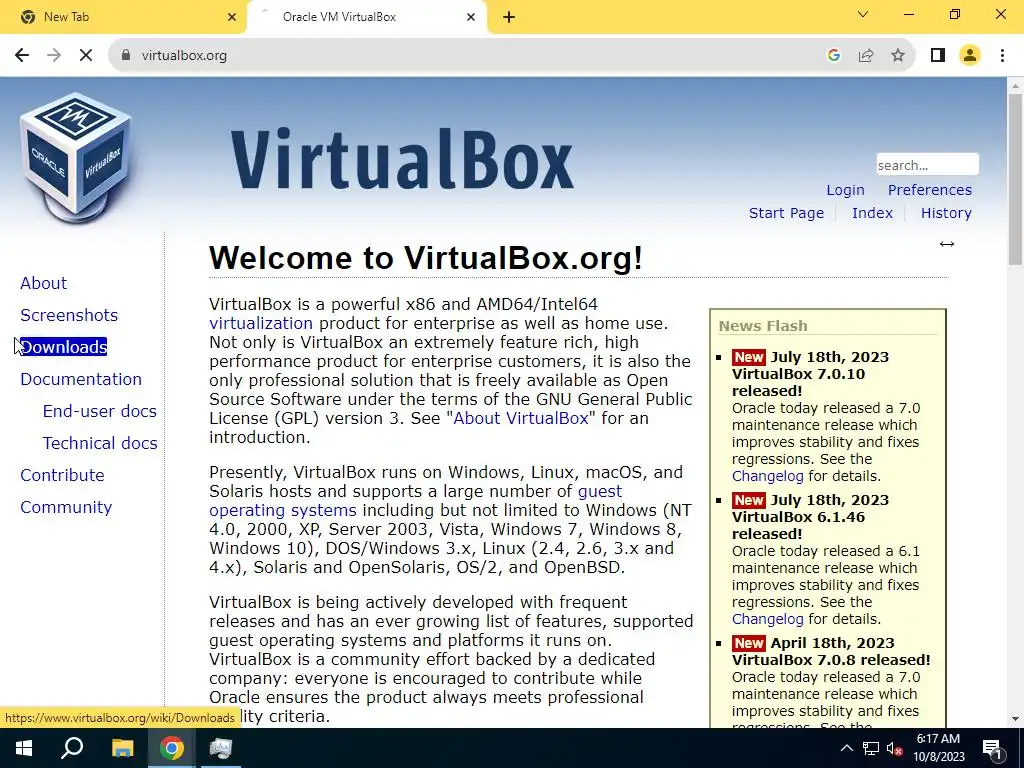Open the Downloads sidebar link
This screenshot has width=1024, height=768.
pos(63,347)
